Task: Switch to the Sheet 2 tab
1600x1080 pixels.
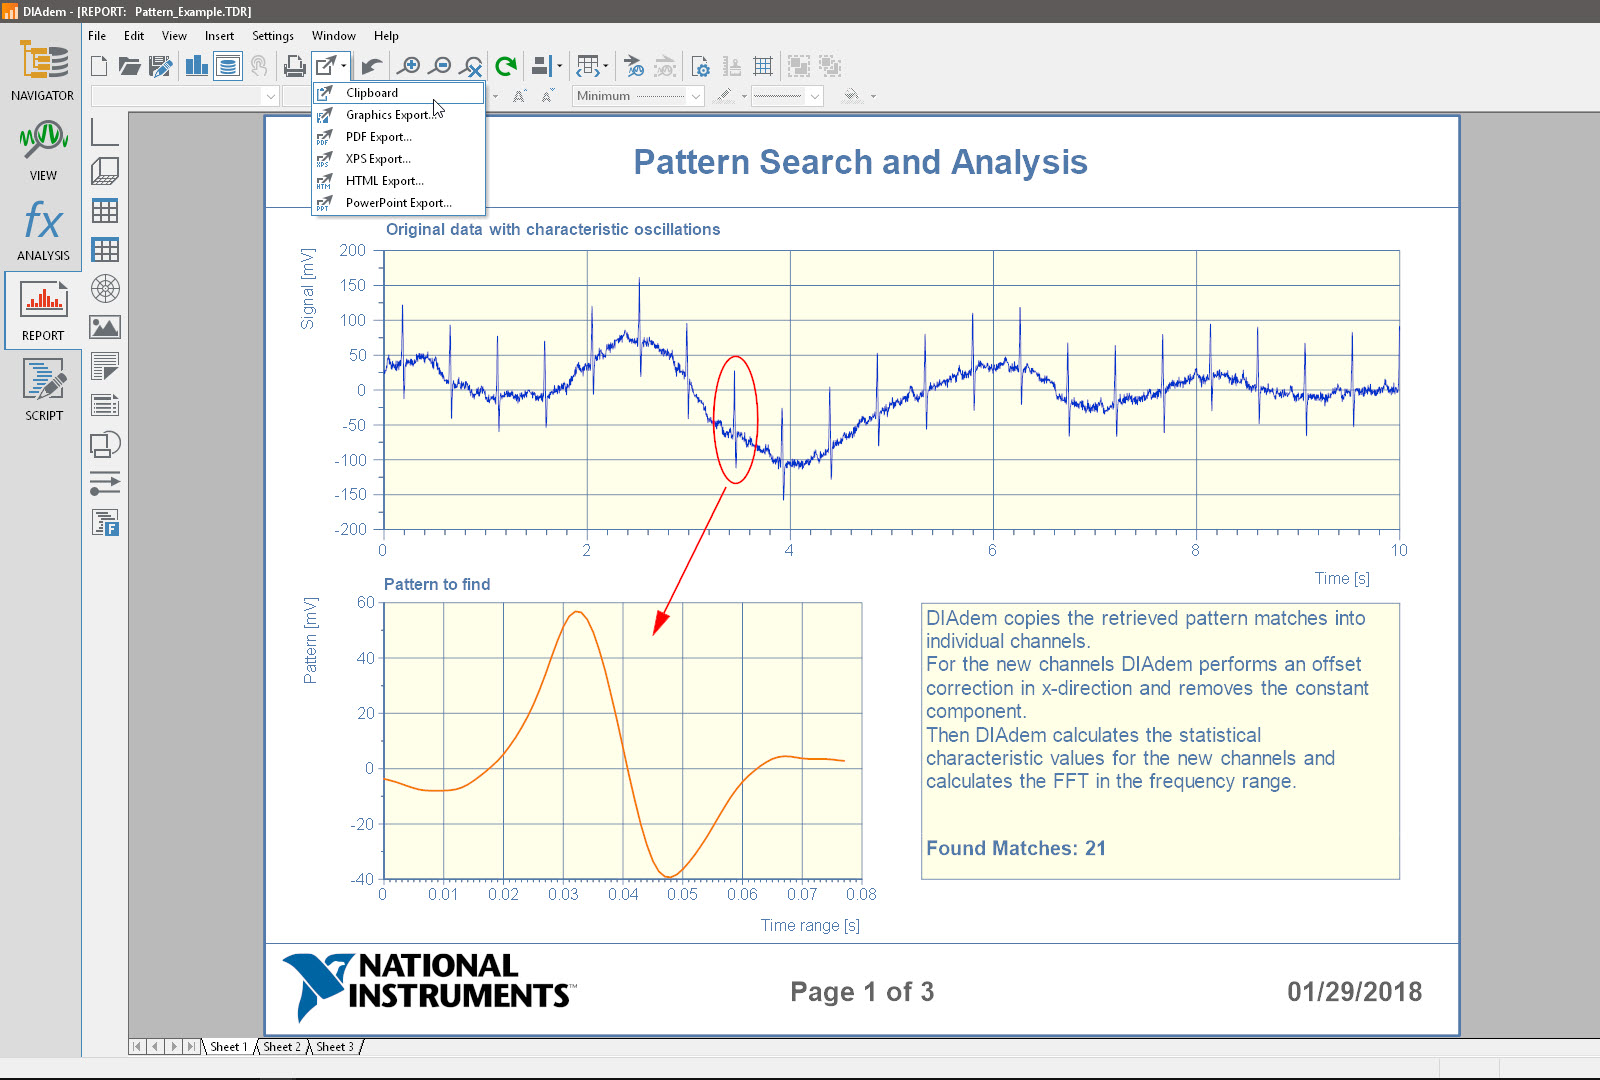Action: (x=281, y=1047)
